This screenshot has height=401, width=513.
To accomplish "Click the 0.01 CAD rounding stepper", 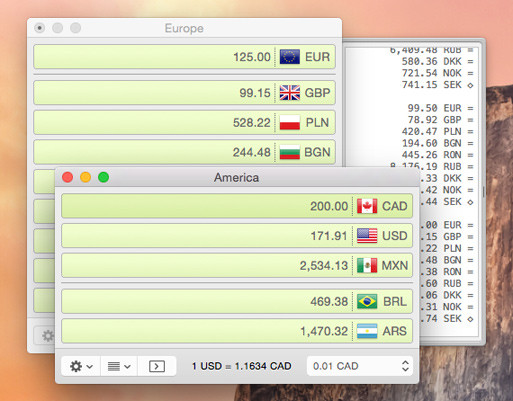I will tap(360, 366).
